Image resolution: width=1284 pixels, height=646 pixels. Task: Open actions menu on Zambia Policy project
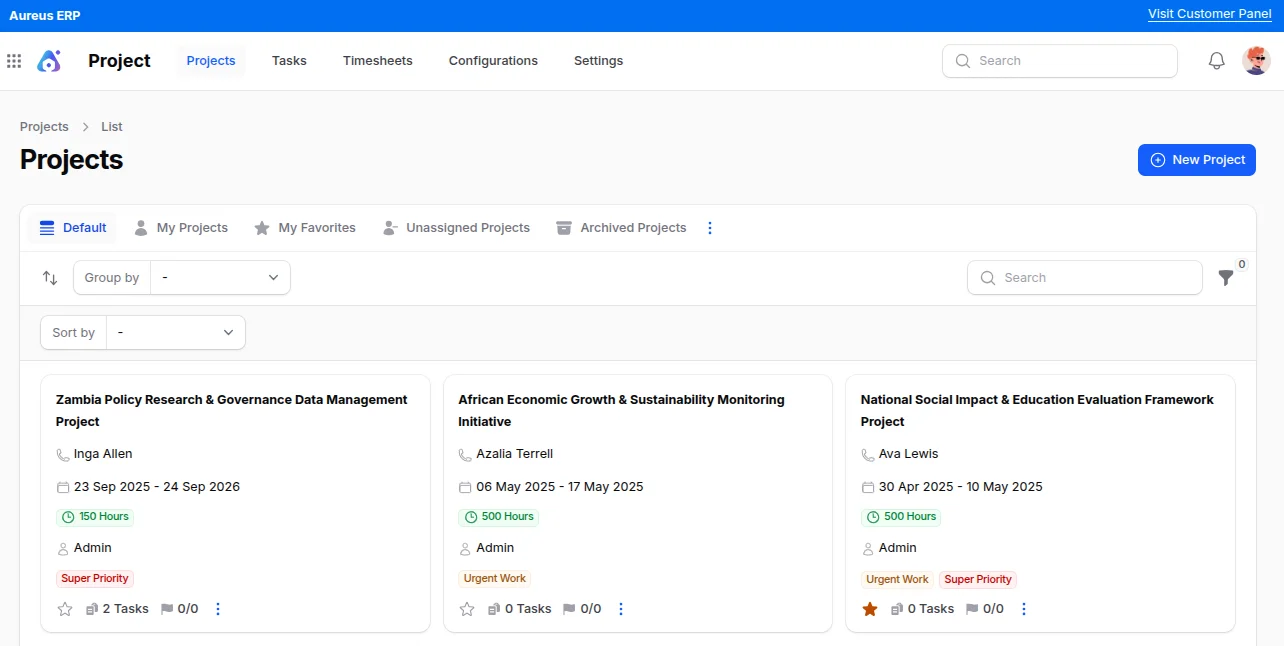218,609
